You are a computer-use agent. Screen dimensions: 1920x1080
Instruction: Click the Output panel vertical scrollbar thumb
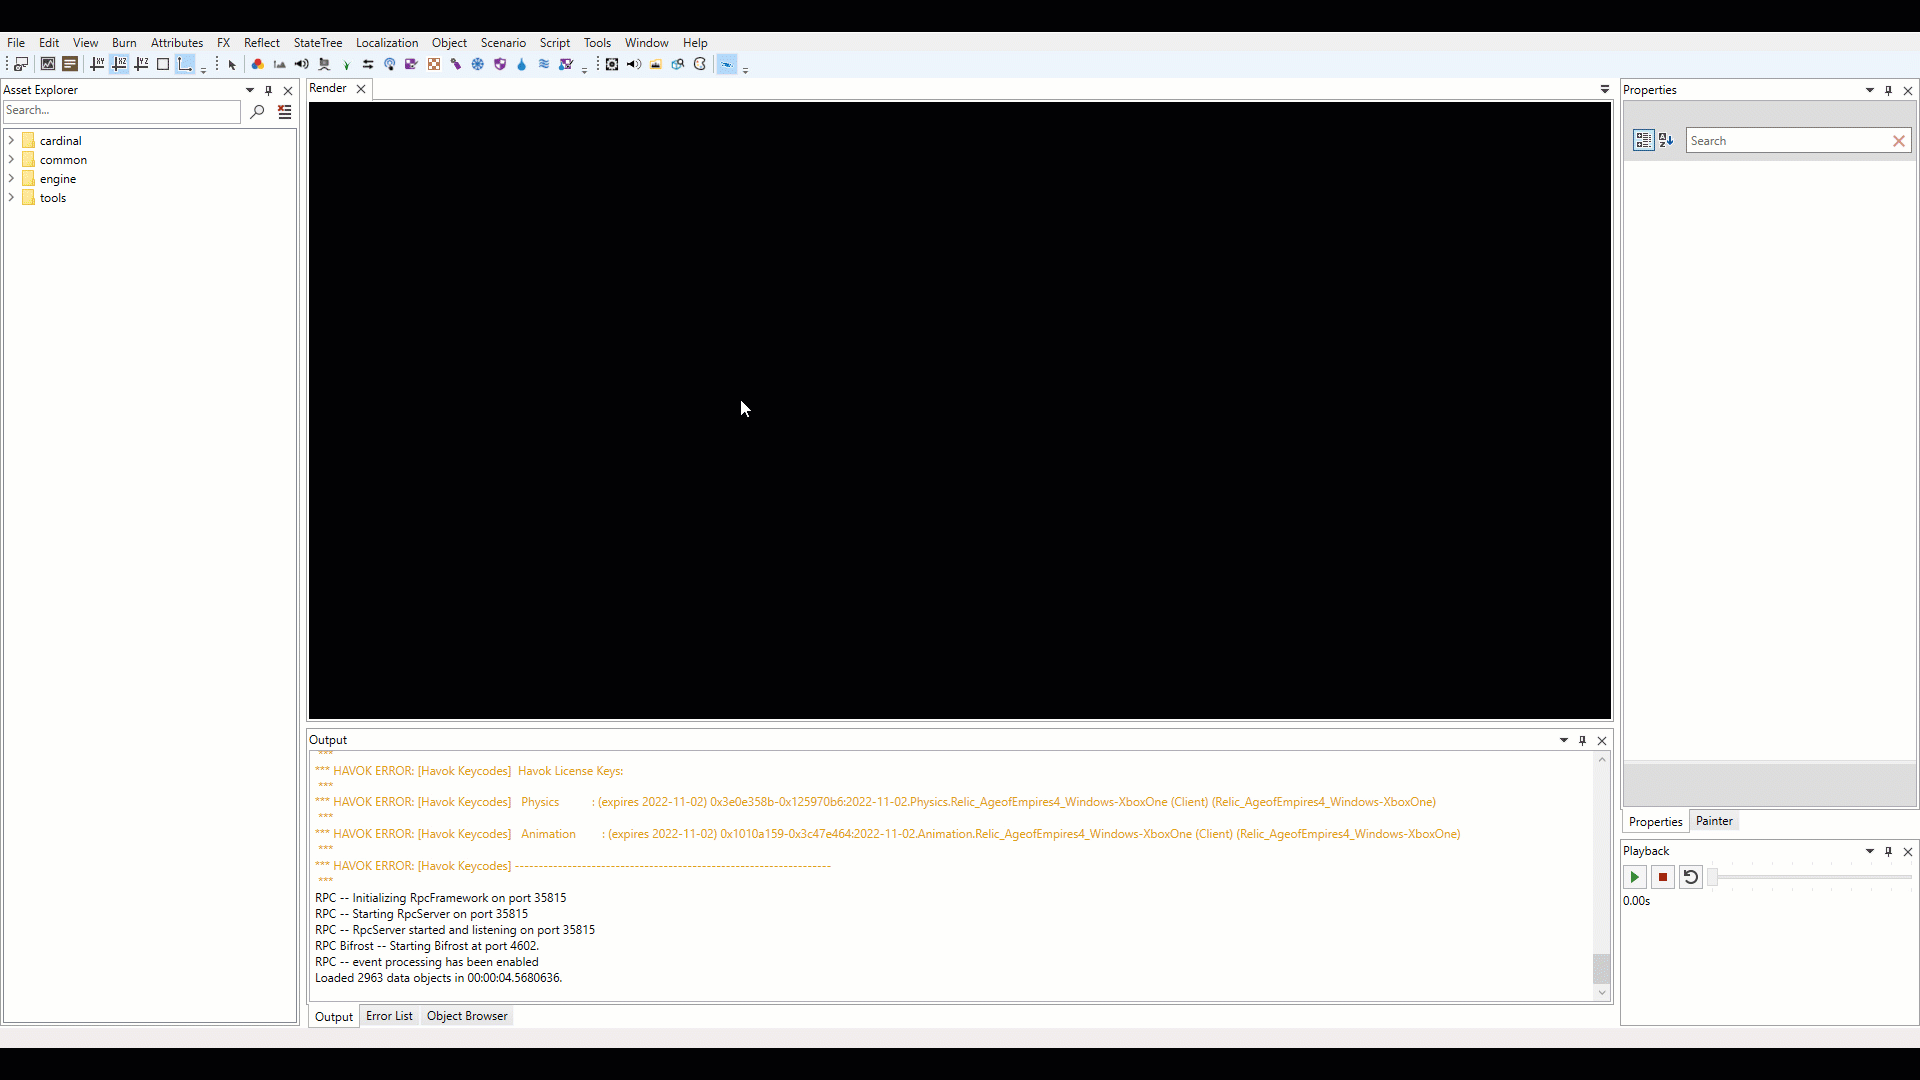[x=1601, y=968]
